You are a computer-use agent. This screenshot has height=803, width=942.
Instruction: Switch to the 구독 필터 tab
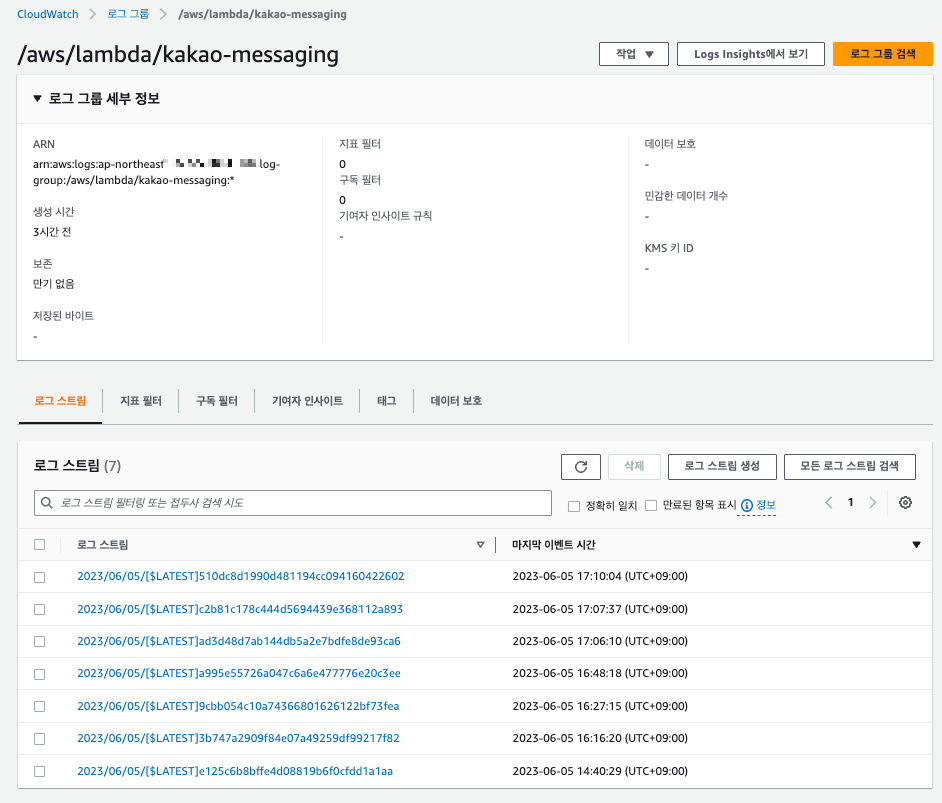217,401
